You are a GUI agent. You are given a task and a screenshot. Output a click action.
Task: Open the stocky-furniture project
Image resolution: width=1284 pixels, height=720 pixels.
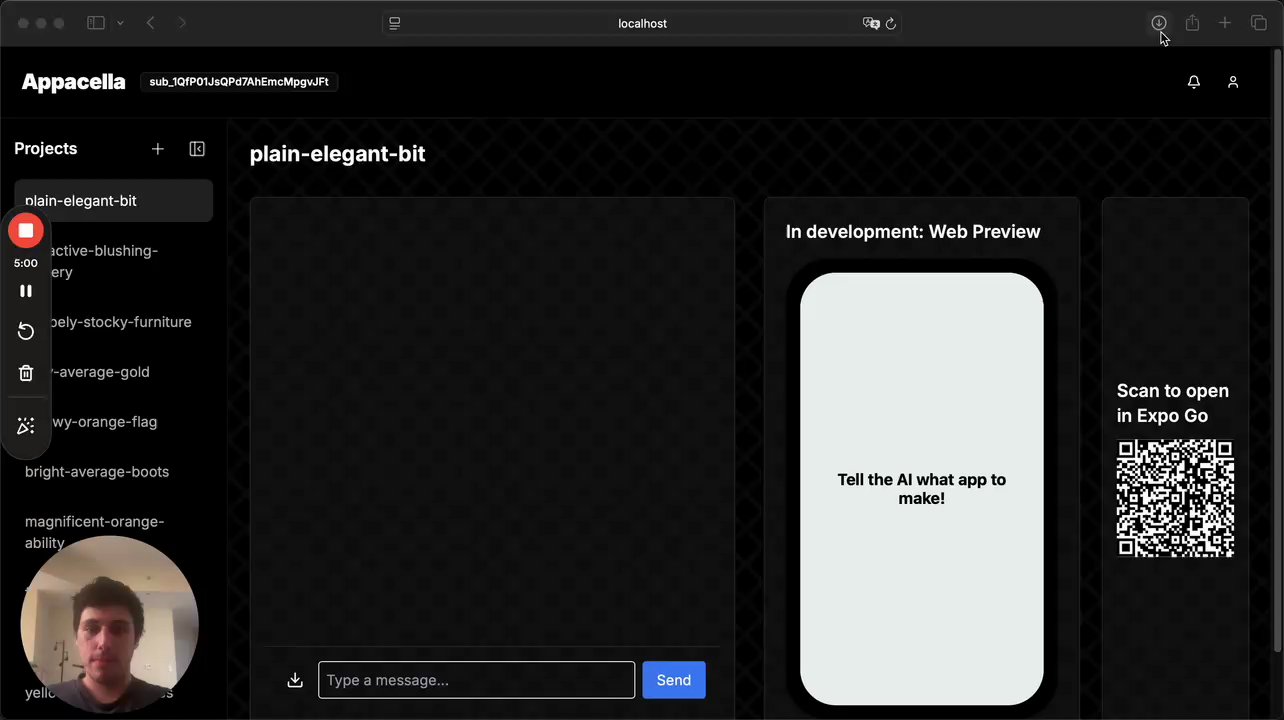point(114,322)
